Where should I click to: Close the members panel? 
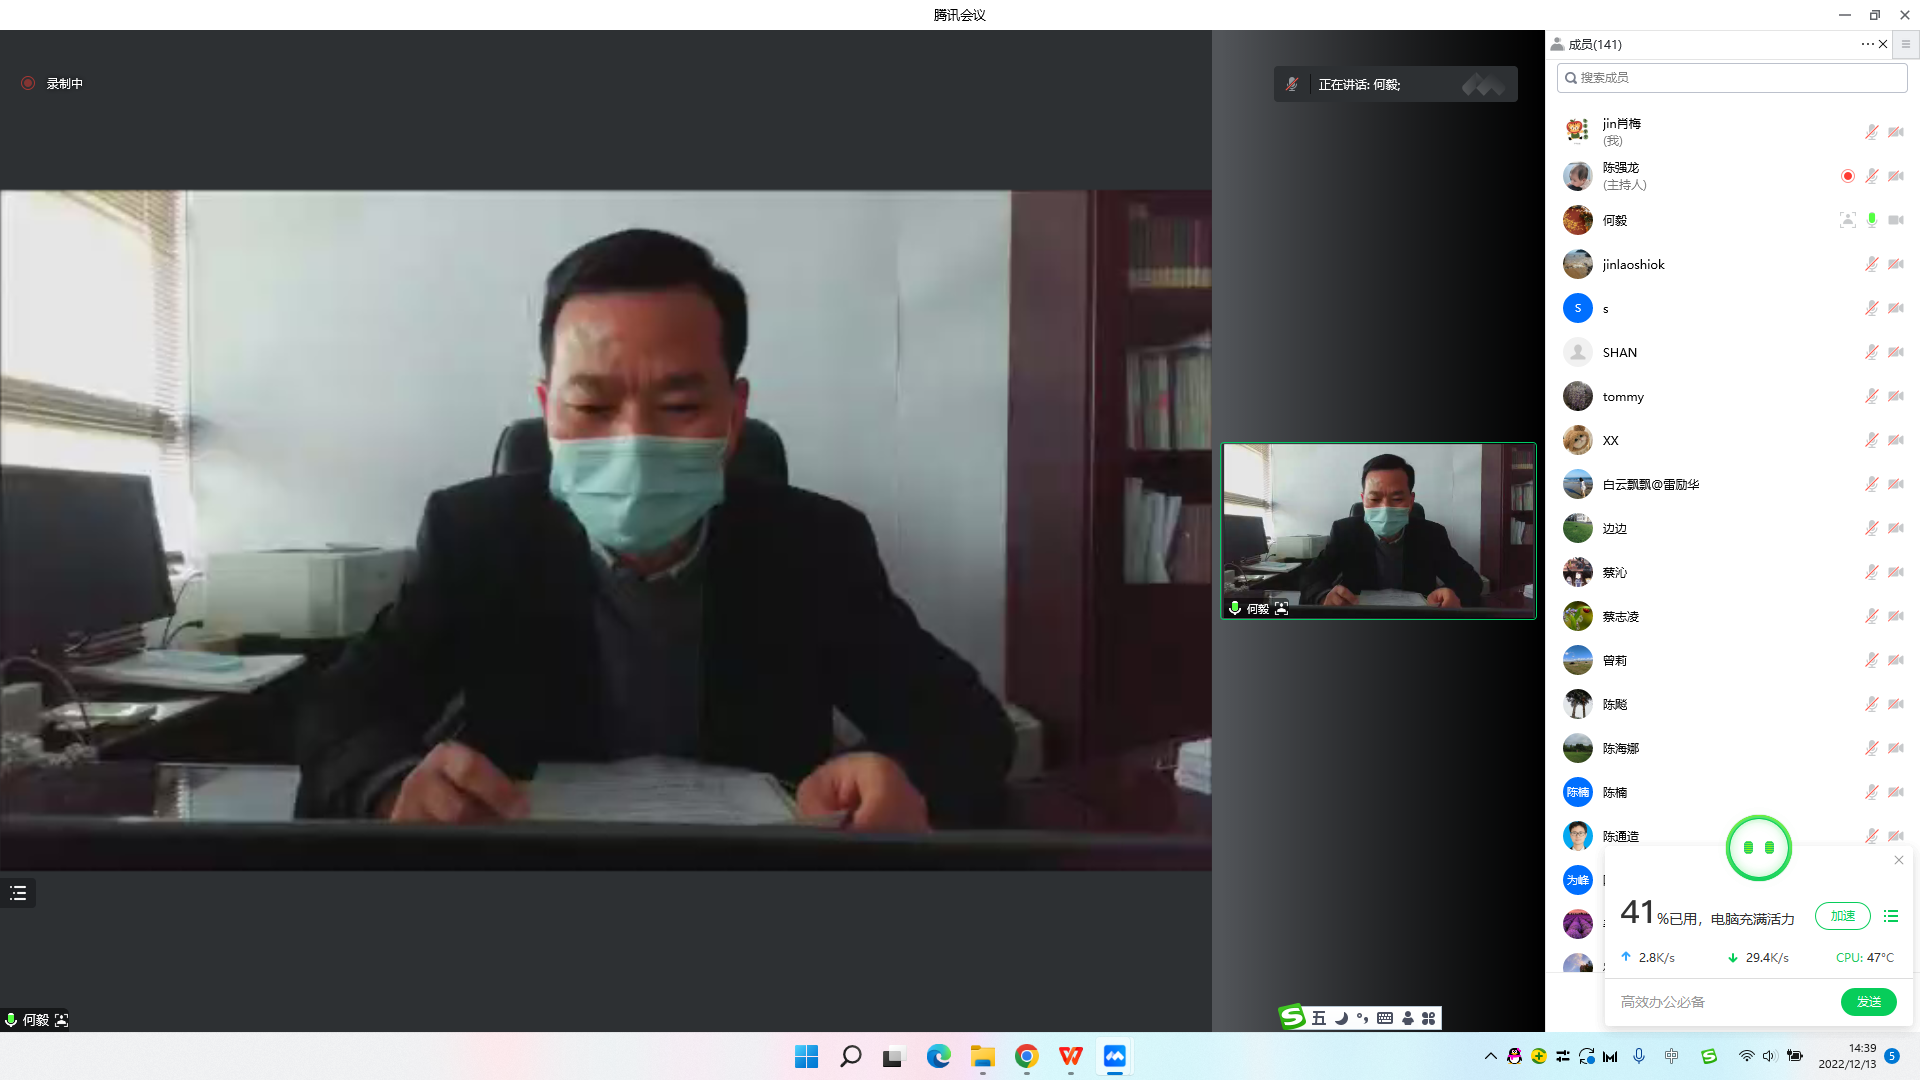1883,44
